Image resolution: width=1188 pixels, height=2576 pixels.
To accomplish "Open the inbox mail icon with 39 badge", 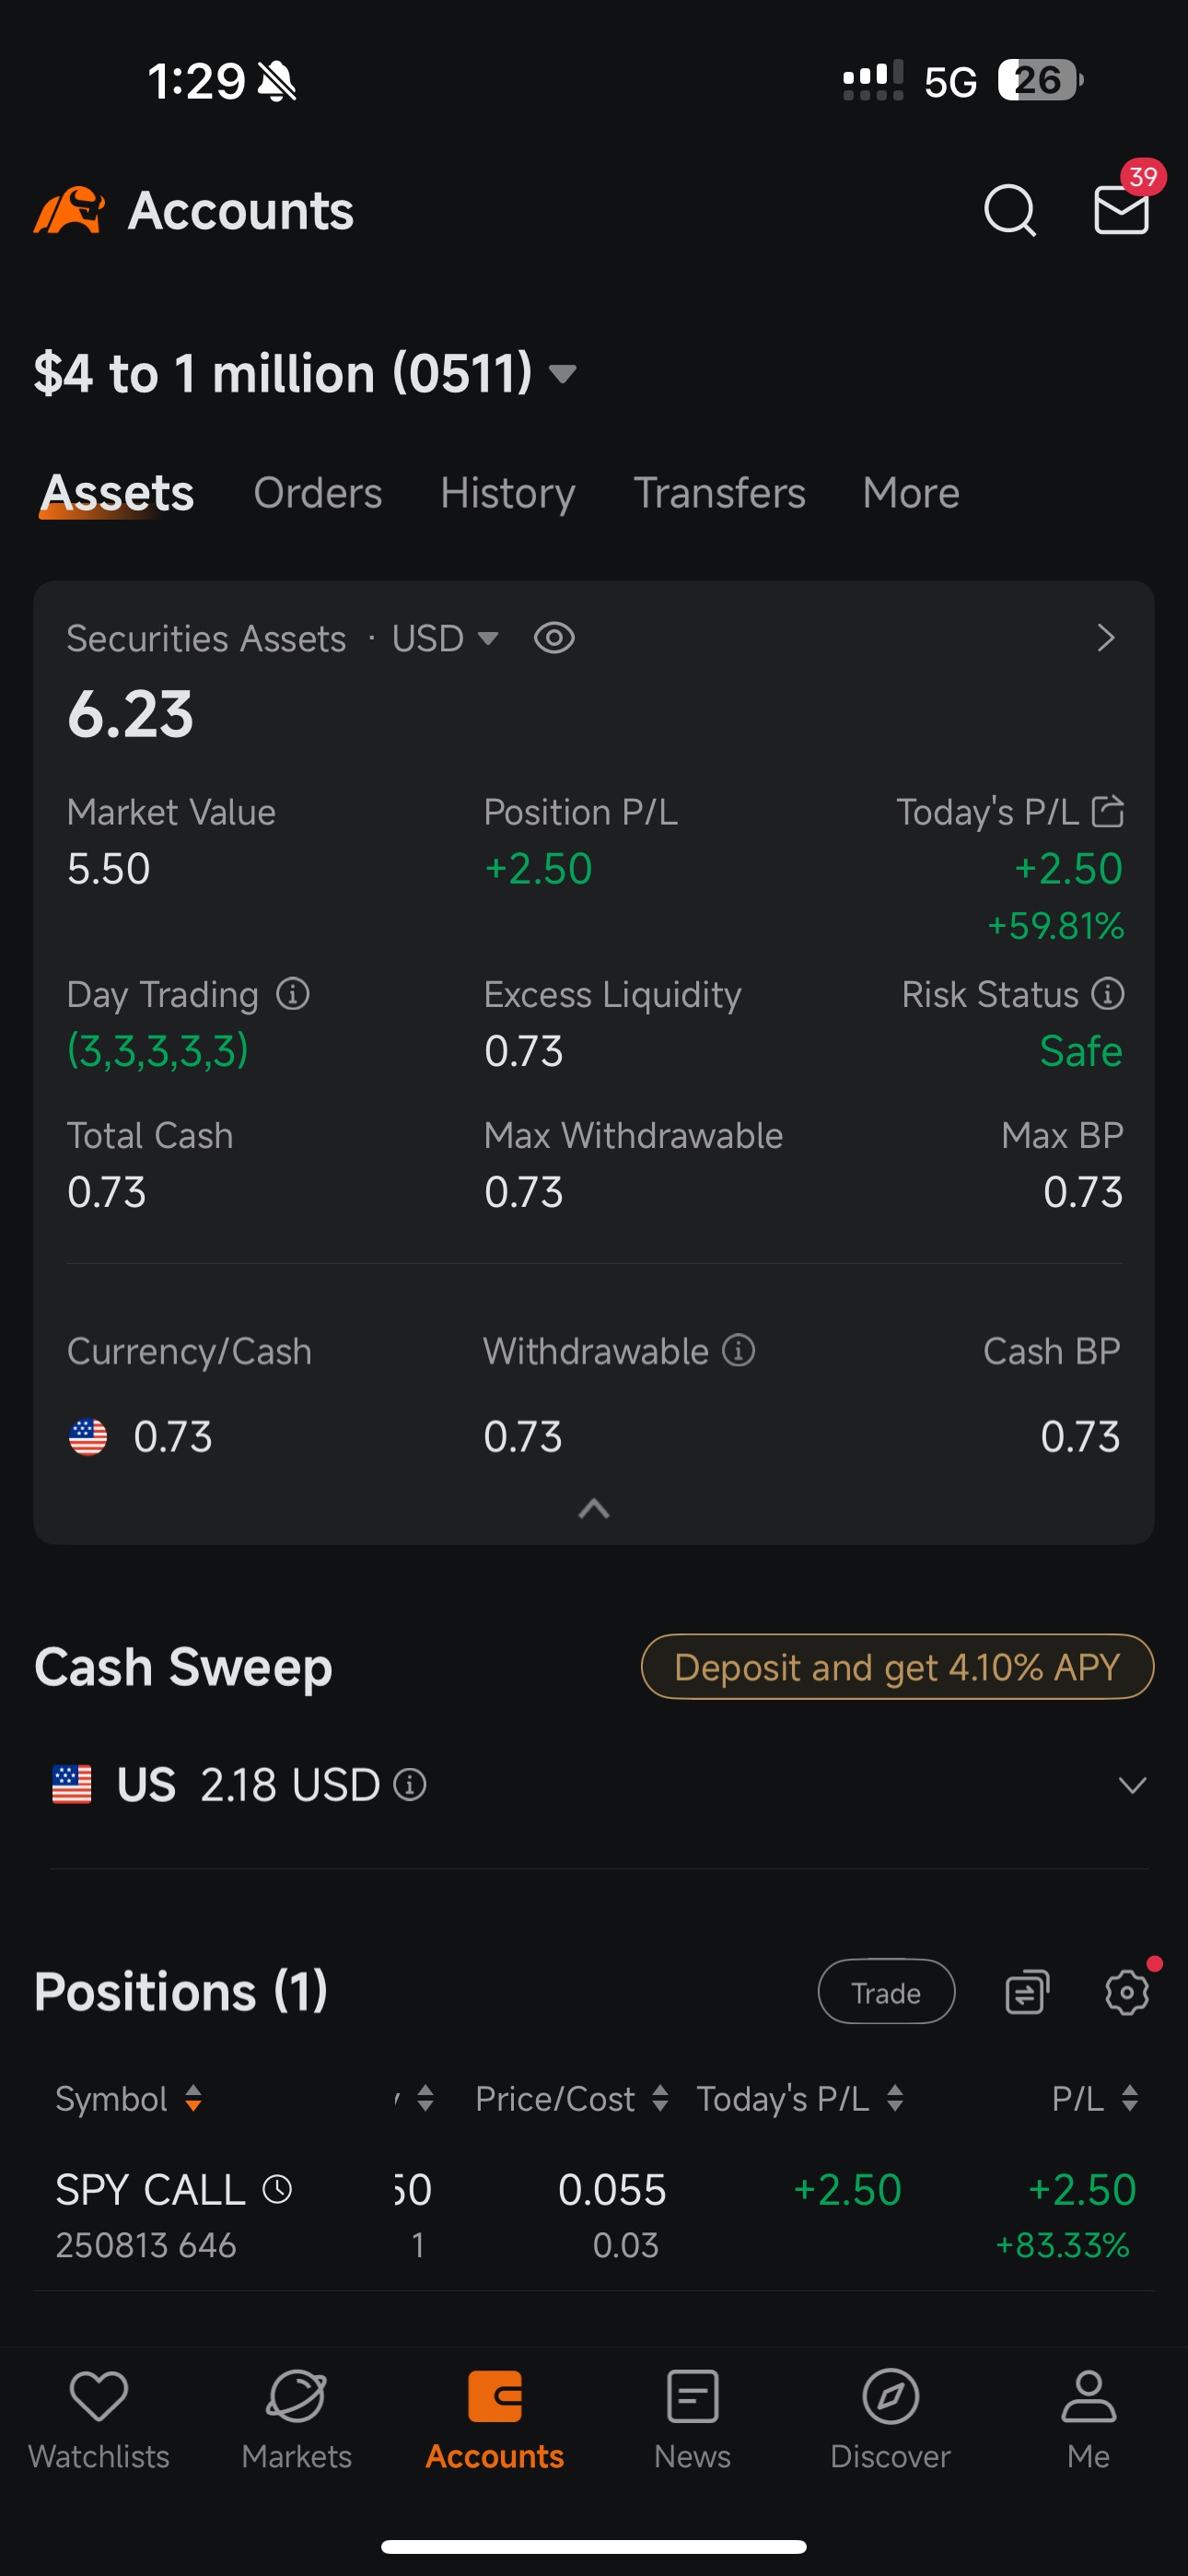I will [x=1122, y=208].
